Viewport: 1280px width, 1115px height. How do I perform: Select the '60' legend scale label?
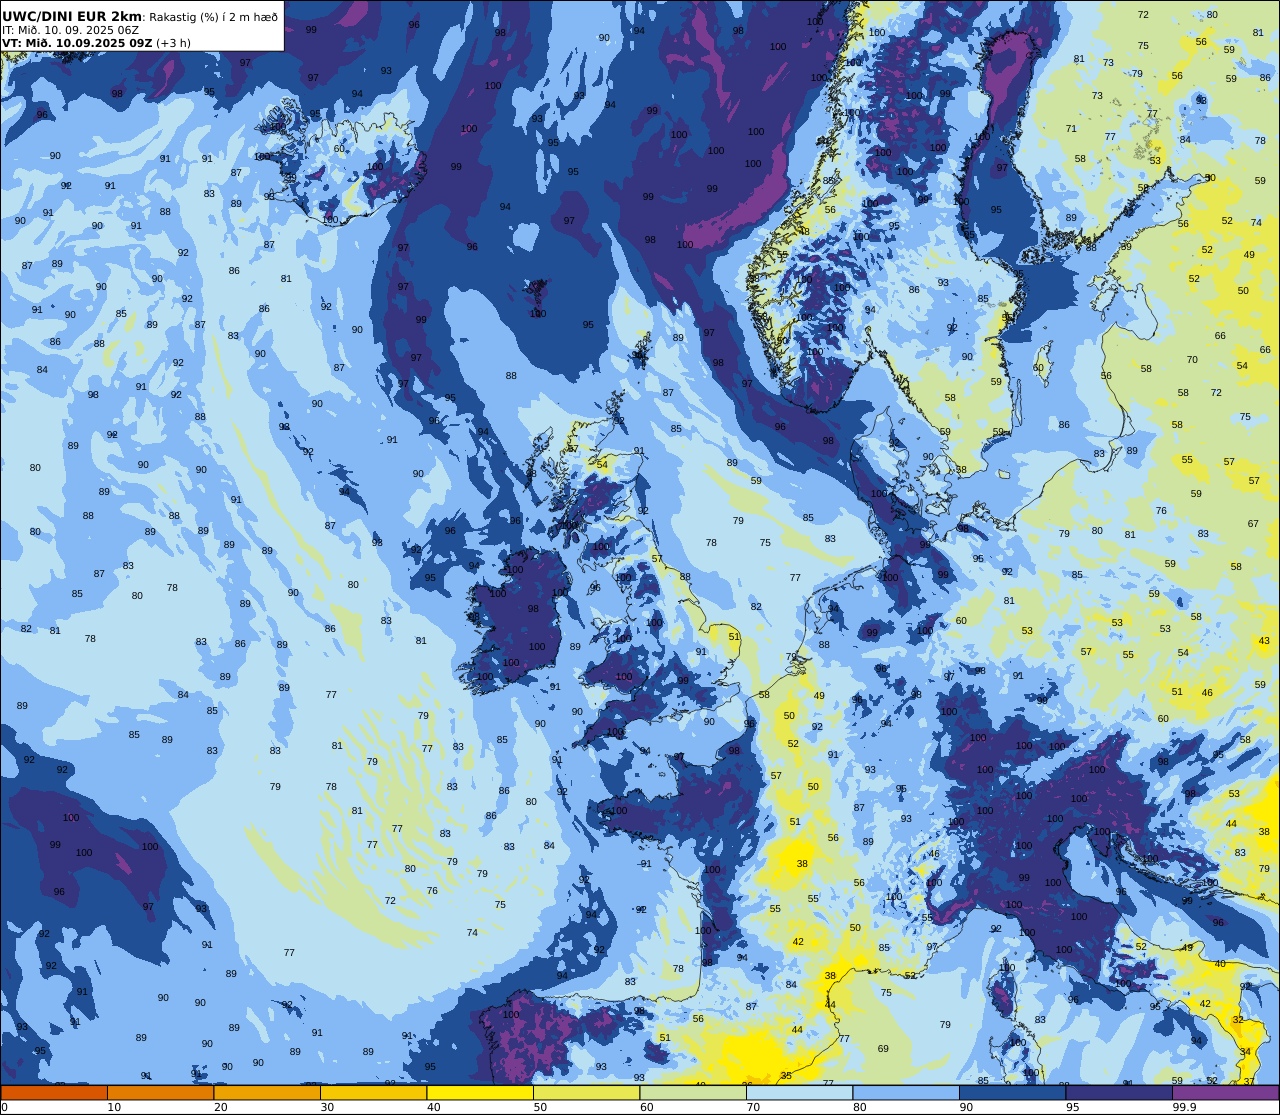(x=647, y=1107)
